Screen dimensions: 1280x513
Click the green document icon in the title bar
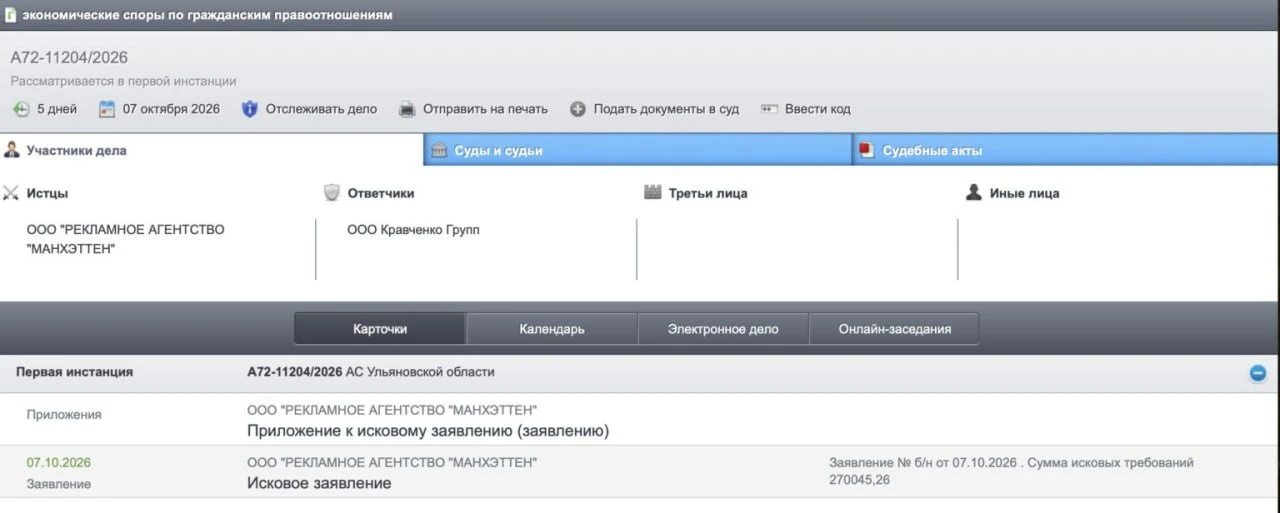click(11, 15)
